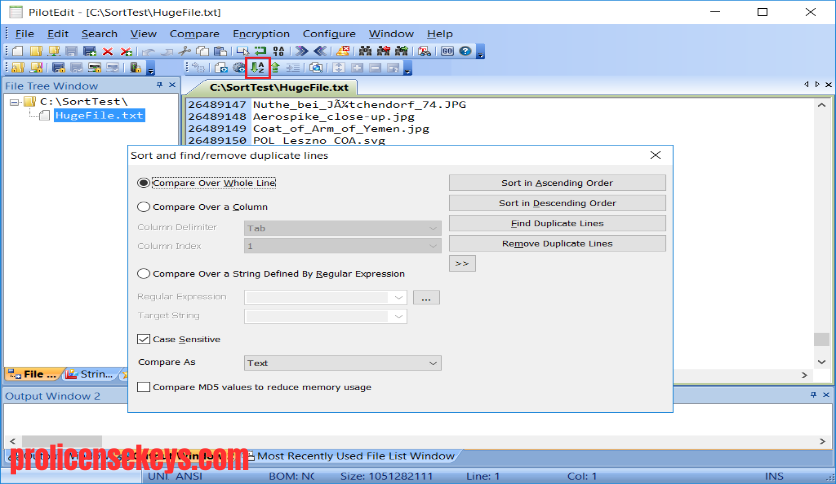Click the editor vertical scrollbar thumb

[x=822, y=339]
